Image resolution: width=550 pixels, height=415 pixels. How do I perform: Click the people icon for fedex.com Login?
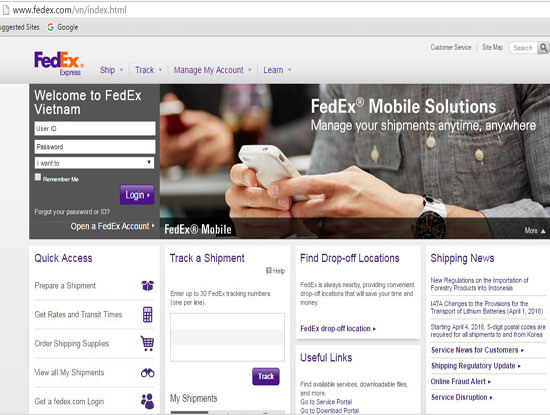(x=148, y=401)
